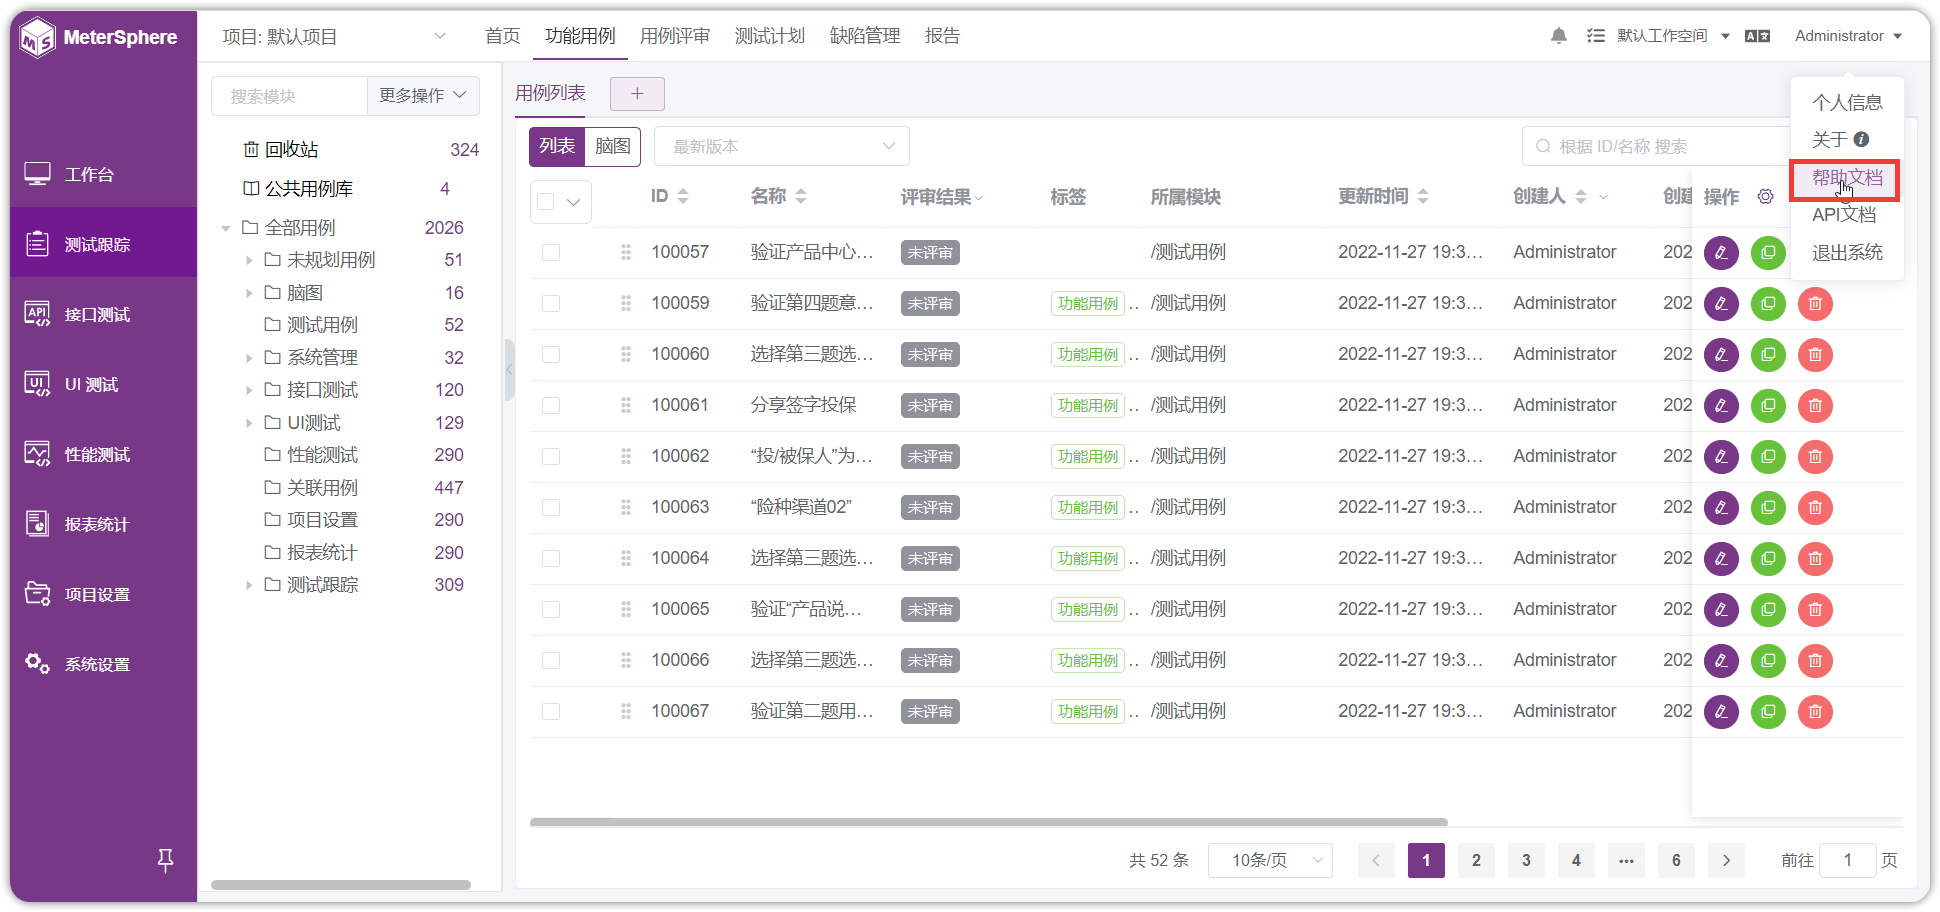Check the box for case 100061
Image resolution: width=1940 pixels, height=912 pixels.
[x=551, y=405]
